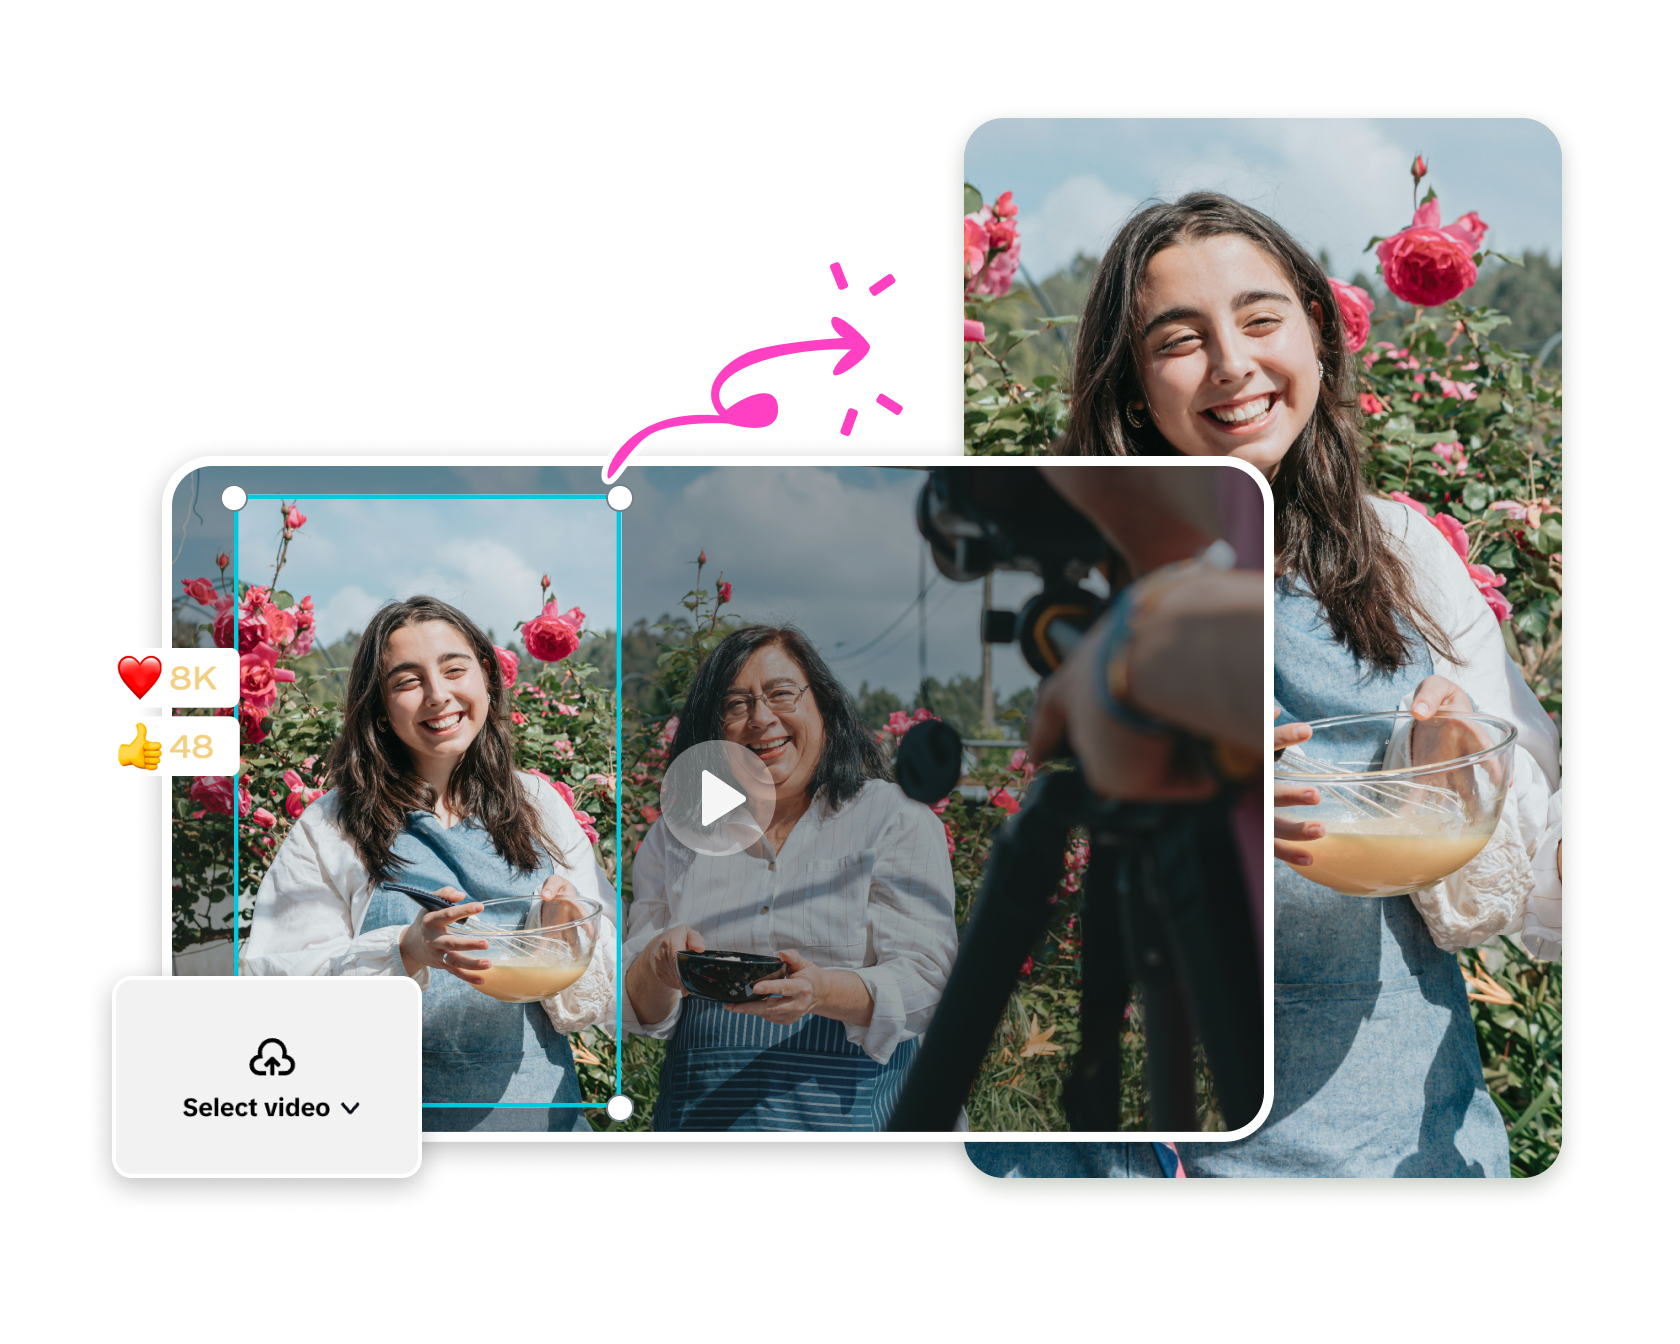This screenshot has height=1344, width=1680.
Task: Click the thumbs-up reaction icon
Action: point(141,748)
